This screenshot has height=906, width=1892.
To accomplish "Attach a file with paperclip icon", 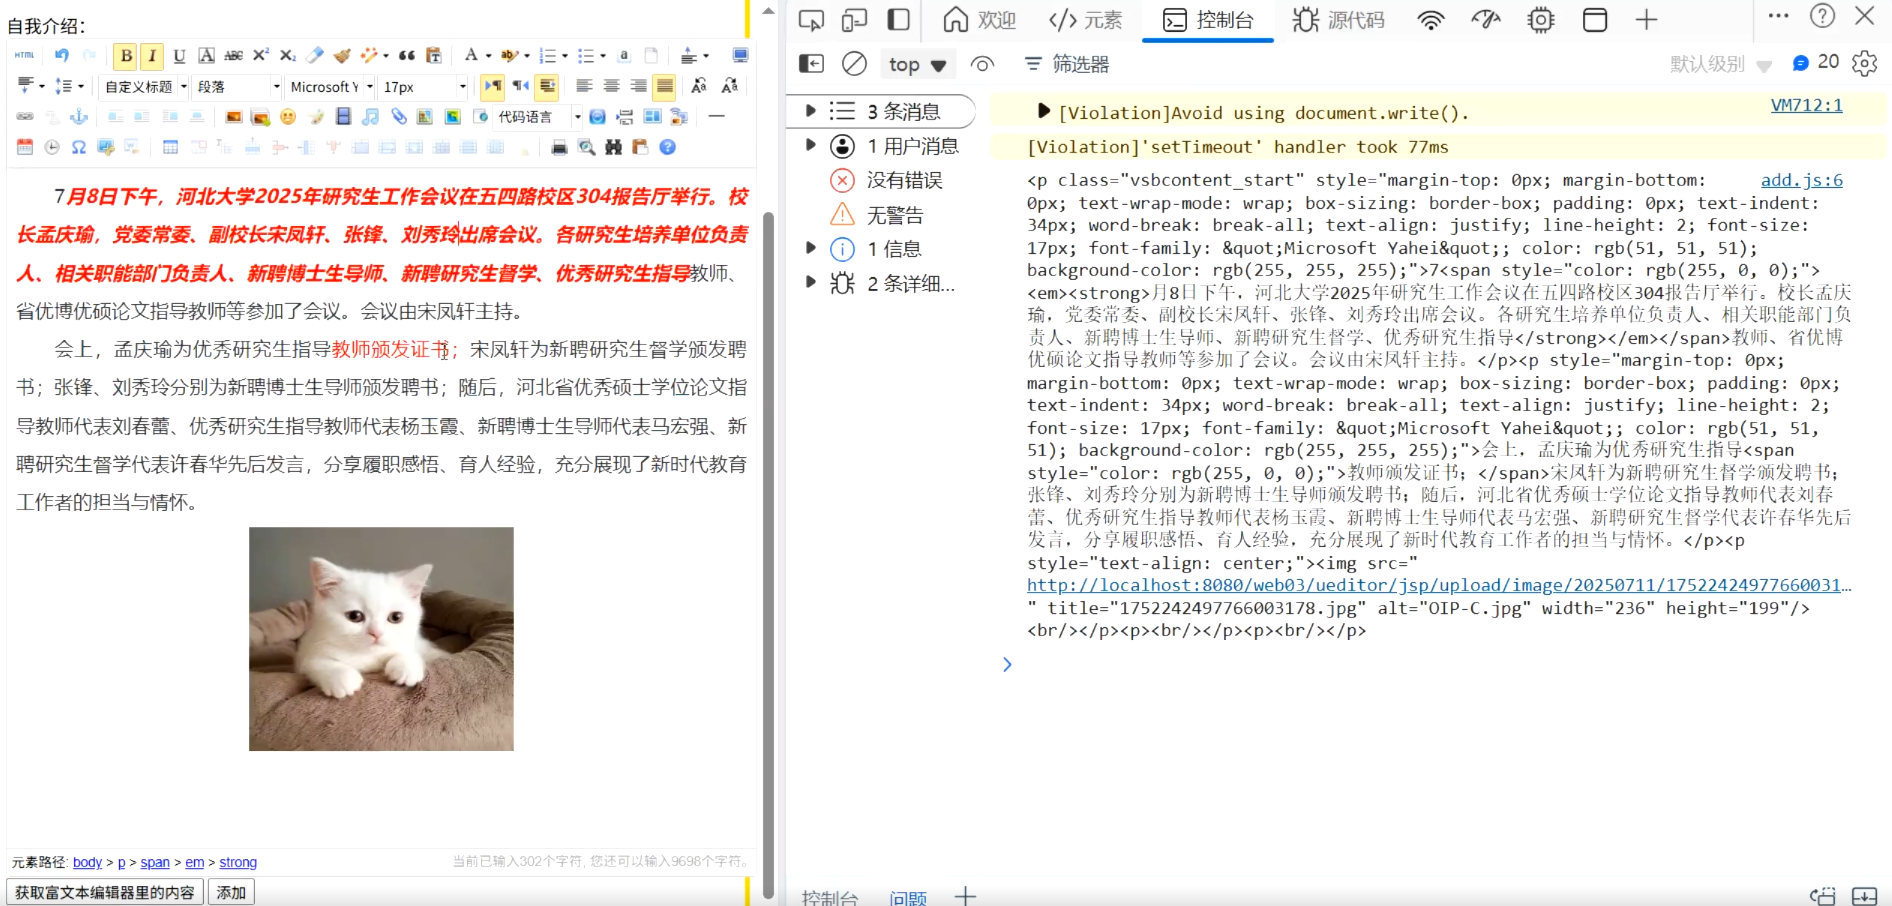I will [398, 117].
